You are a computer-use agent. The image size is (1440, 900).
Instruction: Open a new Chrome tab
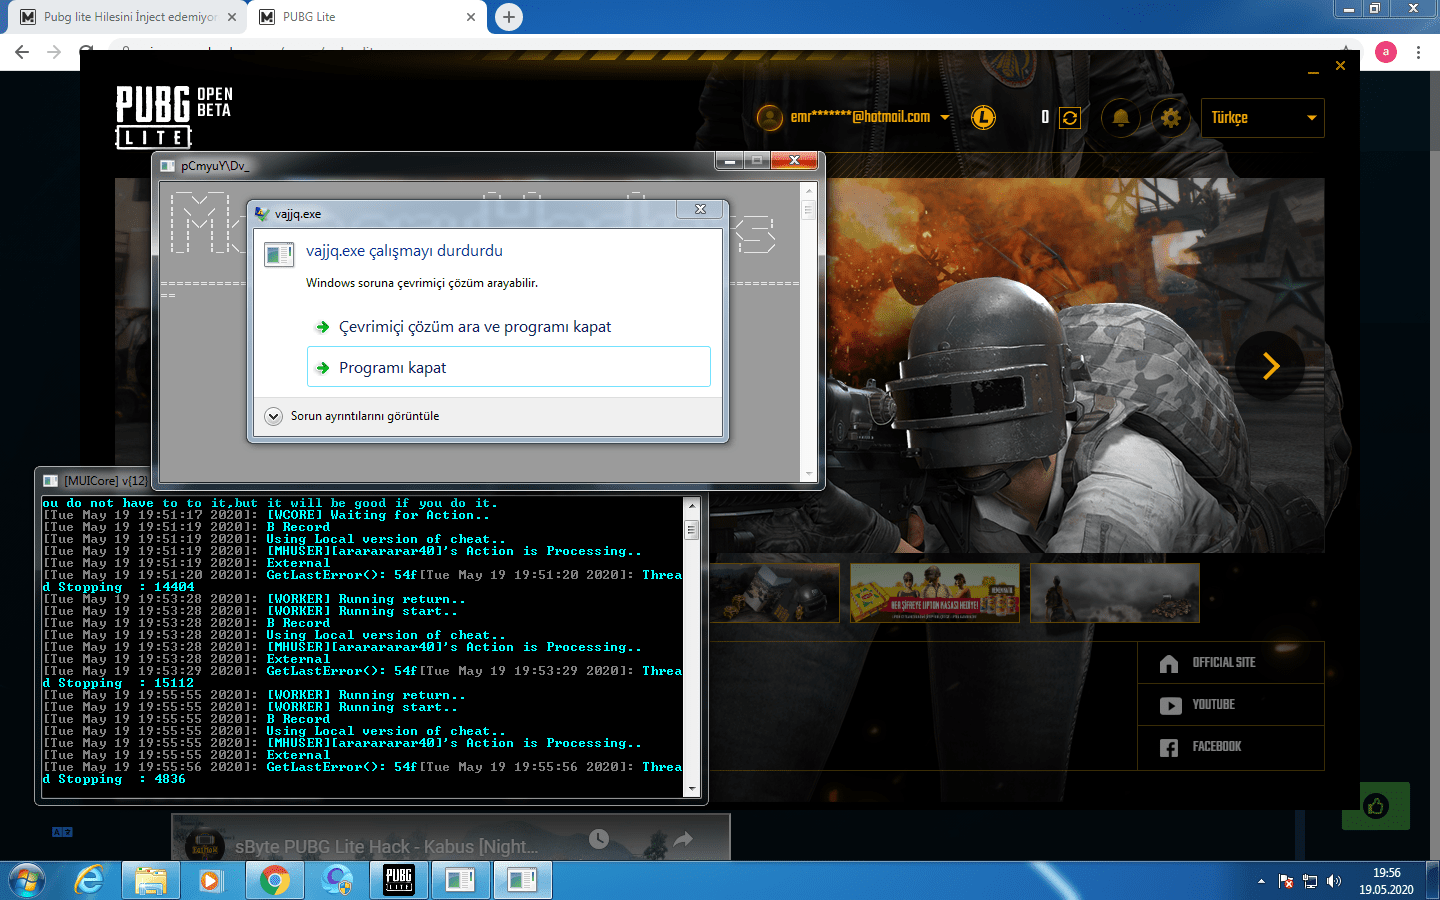pos(509,17)
